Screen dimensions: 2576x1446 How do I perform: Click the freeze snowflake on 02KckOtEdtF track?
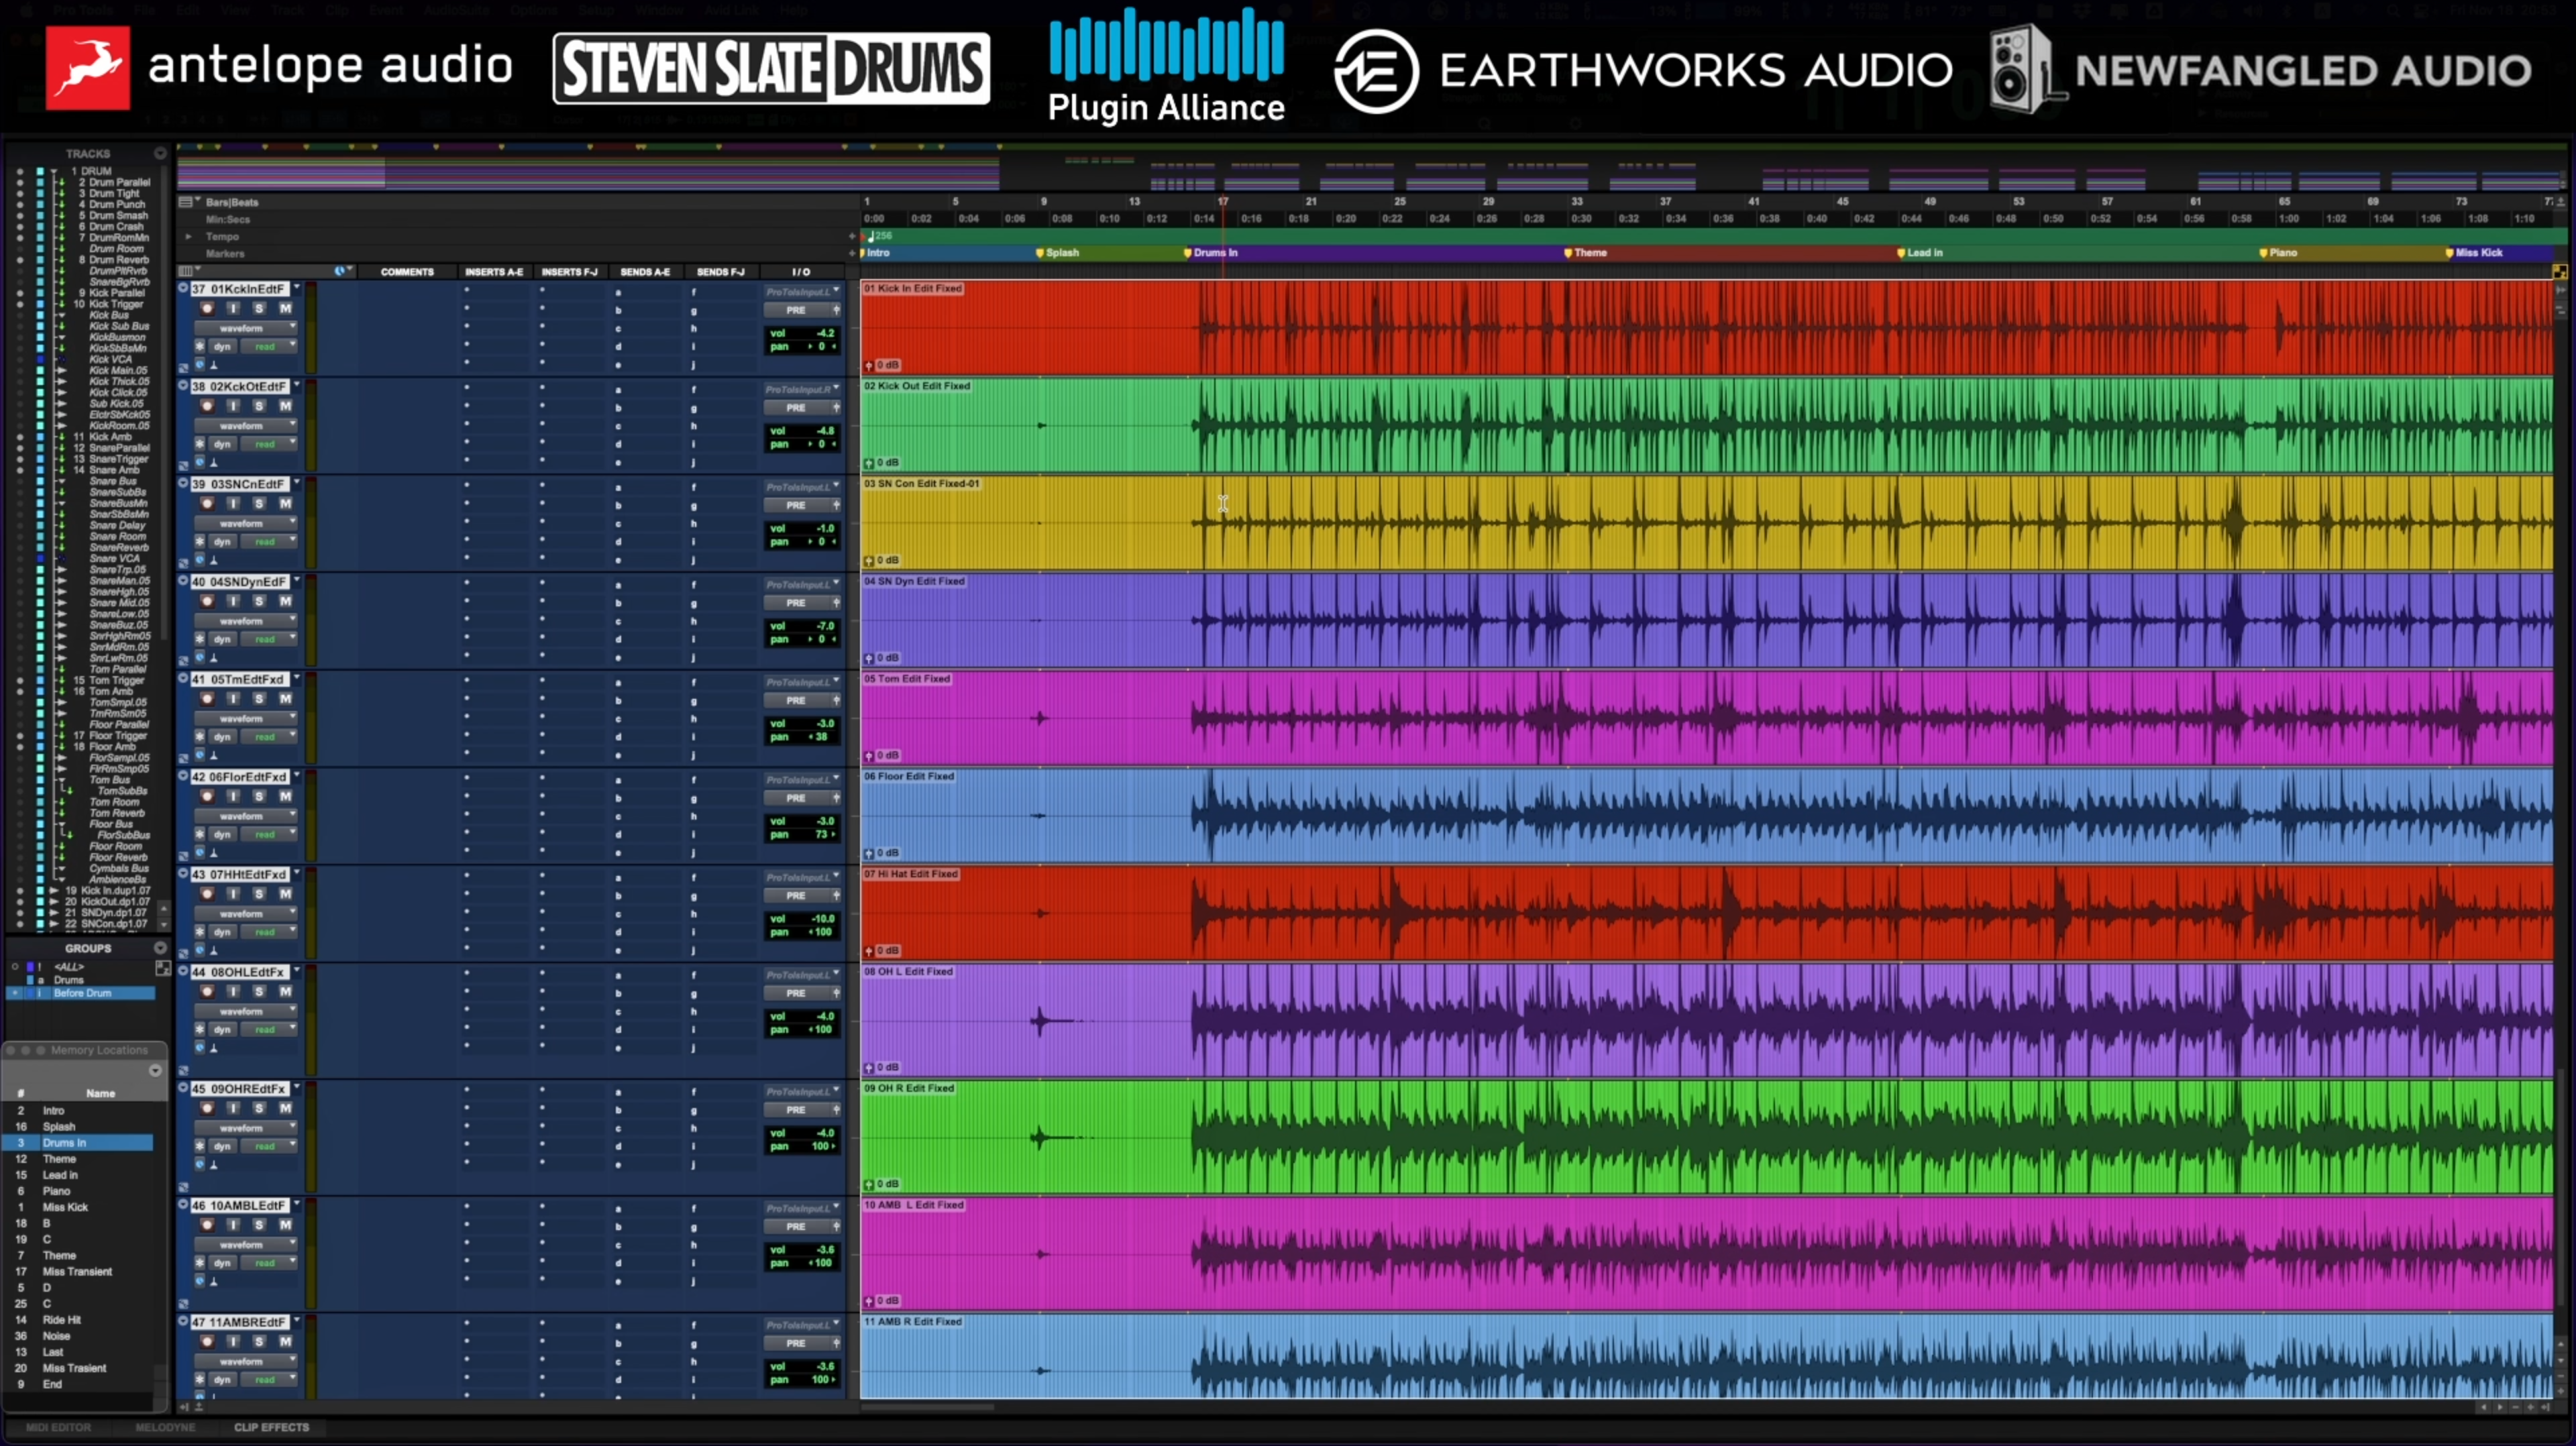(x=200, y=444)
